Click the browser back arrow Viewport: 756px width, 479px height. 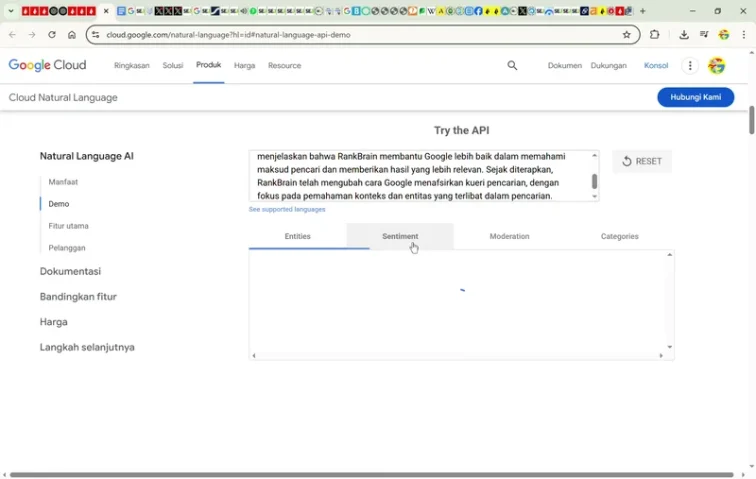(13, 35)
